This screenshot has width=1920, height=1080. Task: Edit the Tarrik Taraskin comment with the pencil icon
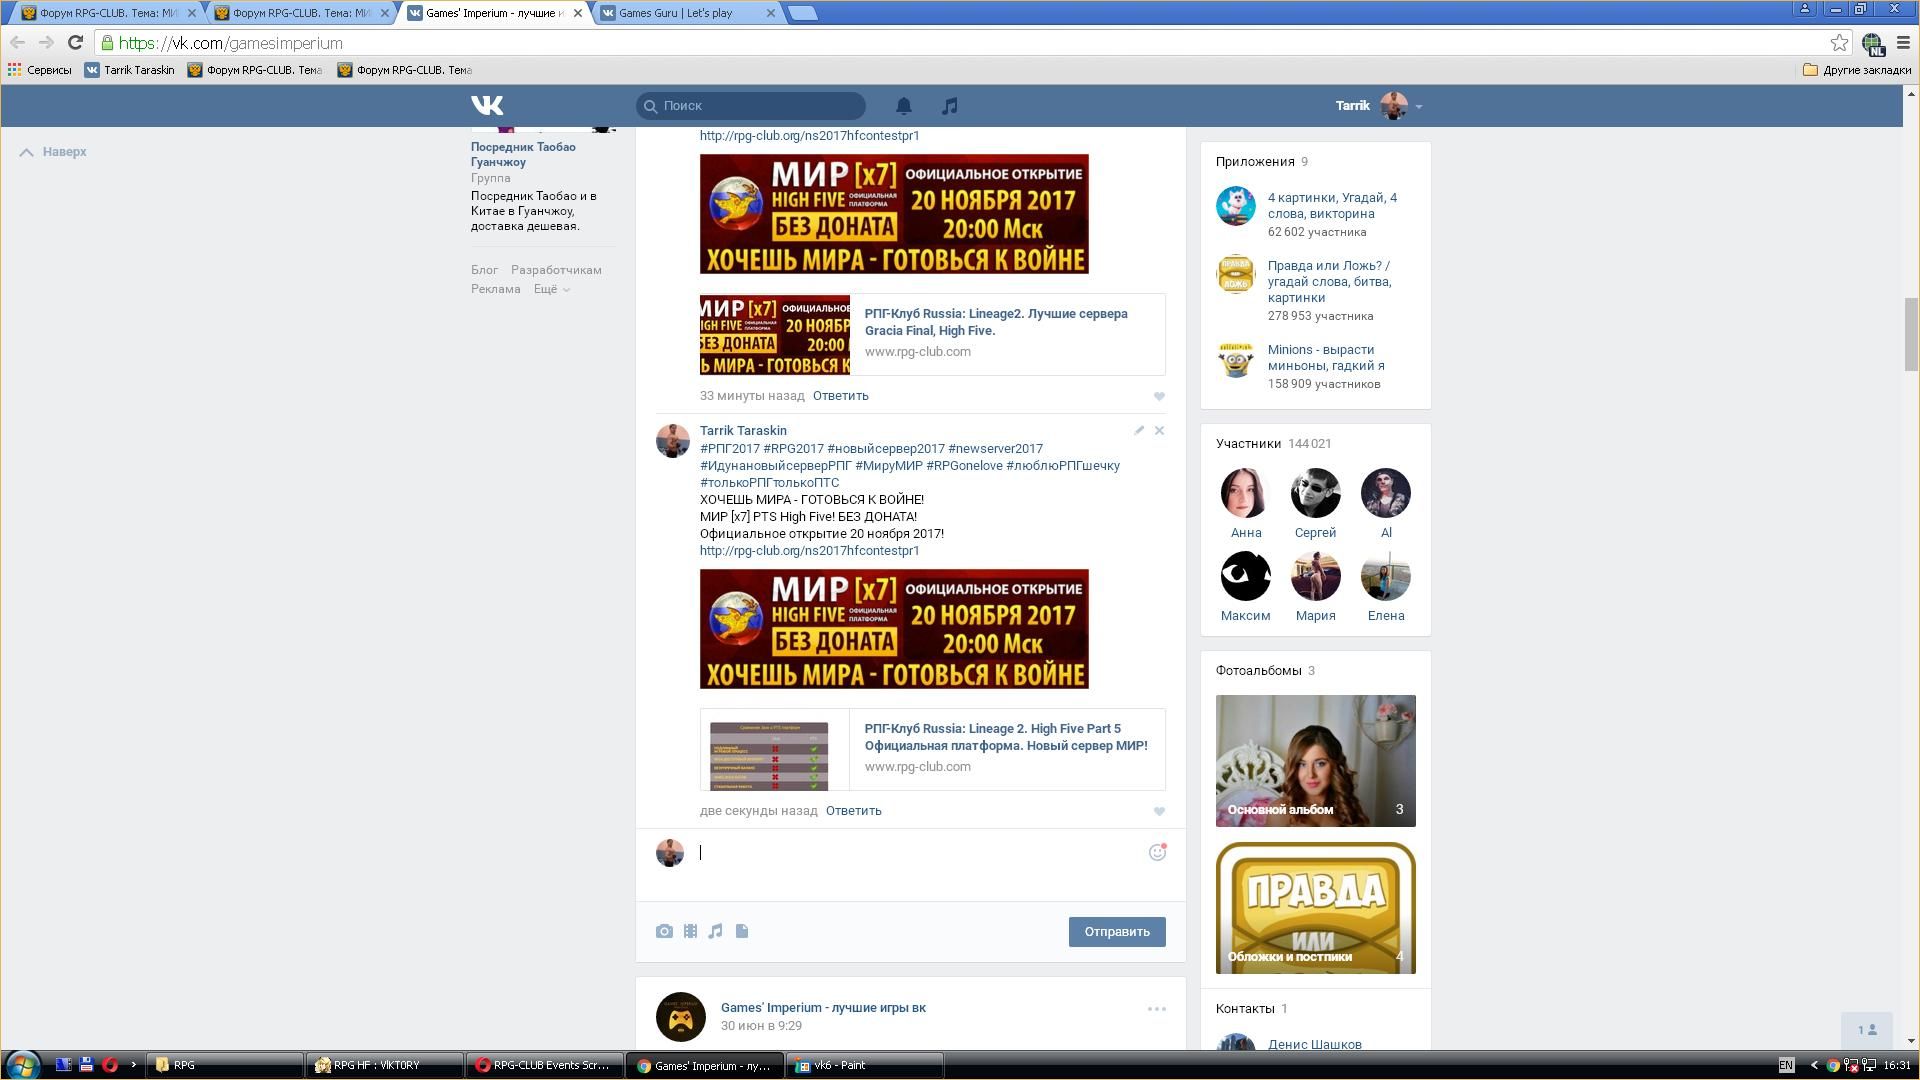(1139, 430)
